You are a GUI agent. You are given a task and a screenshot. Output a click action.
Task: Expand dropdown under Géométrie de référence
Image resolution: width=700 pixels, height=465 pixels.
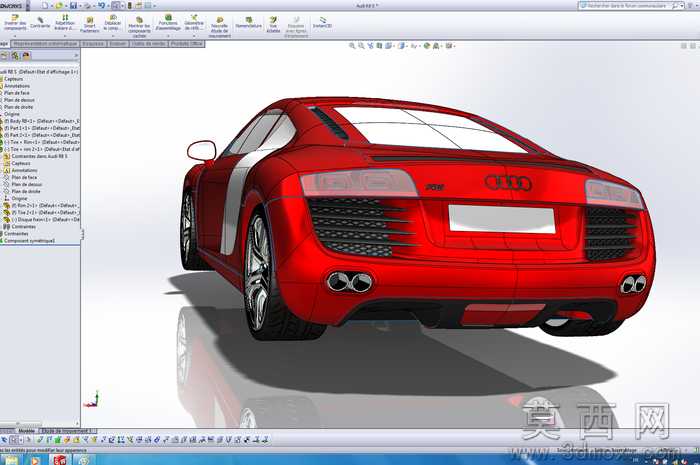(194, 36)
